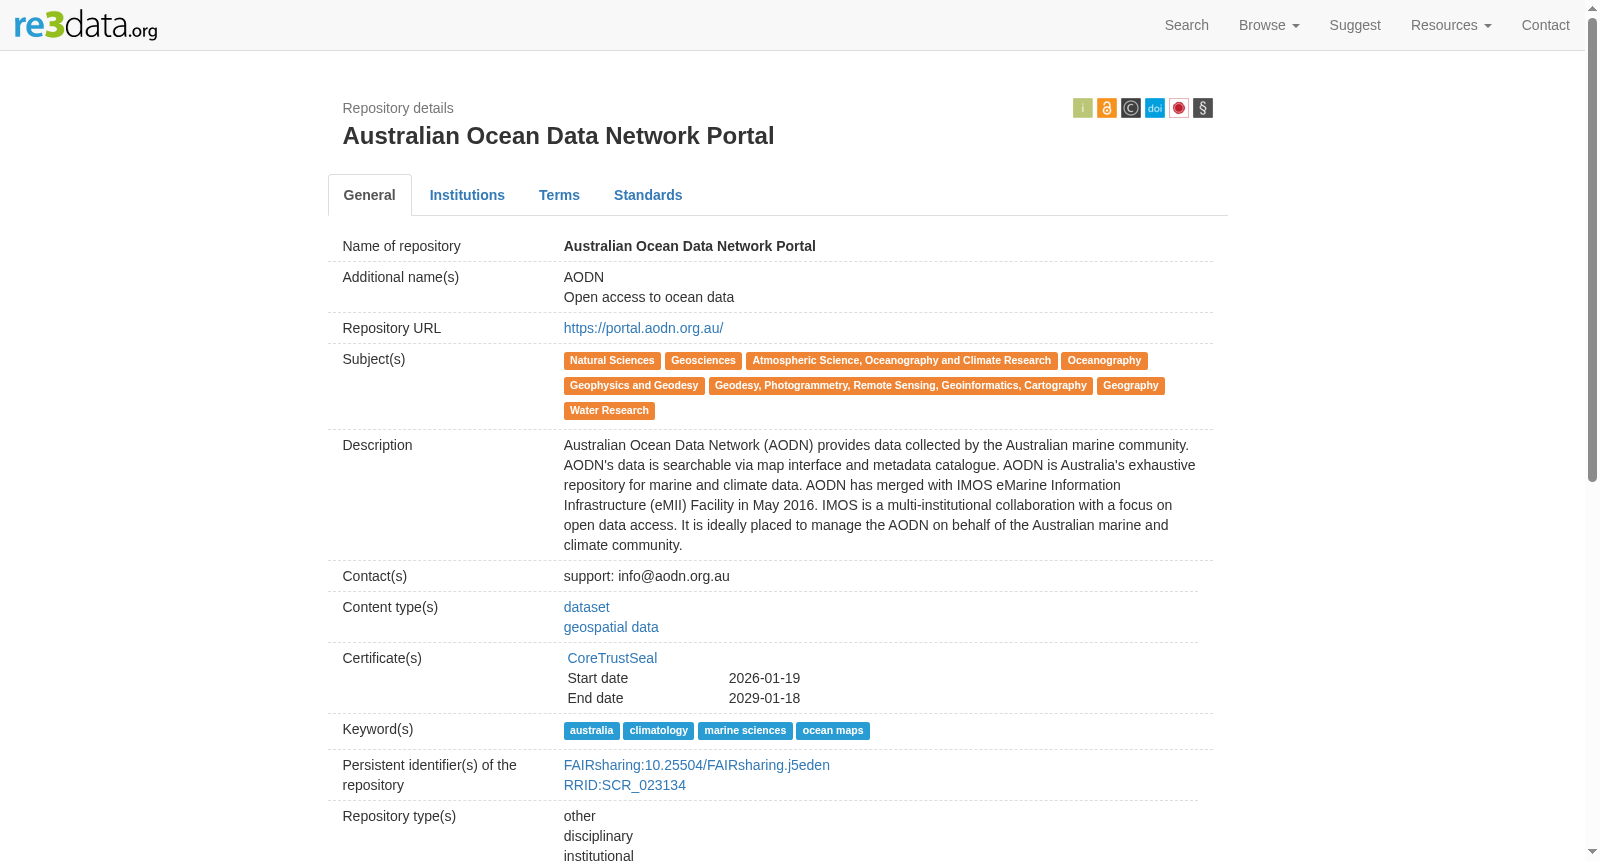Click the certificate start date 2026-01-19

pos(764,678)
